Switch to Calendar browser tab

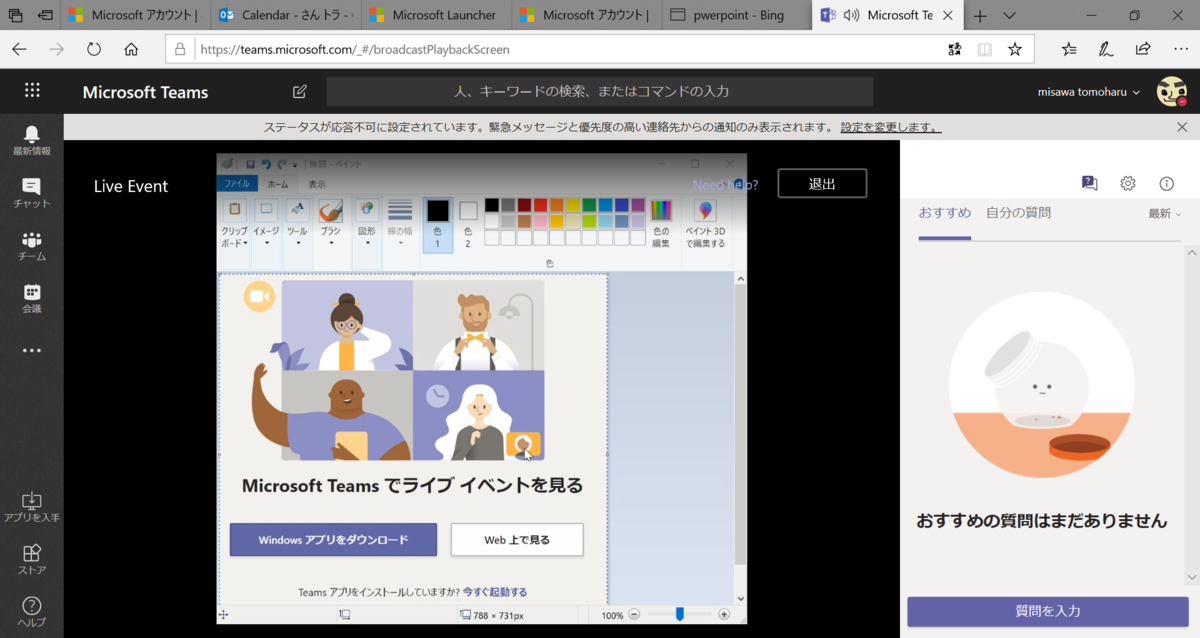(x=284, y=15)
